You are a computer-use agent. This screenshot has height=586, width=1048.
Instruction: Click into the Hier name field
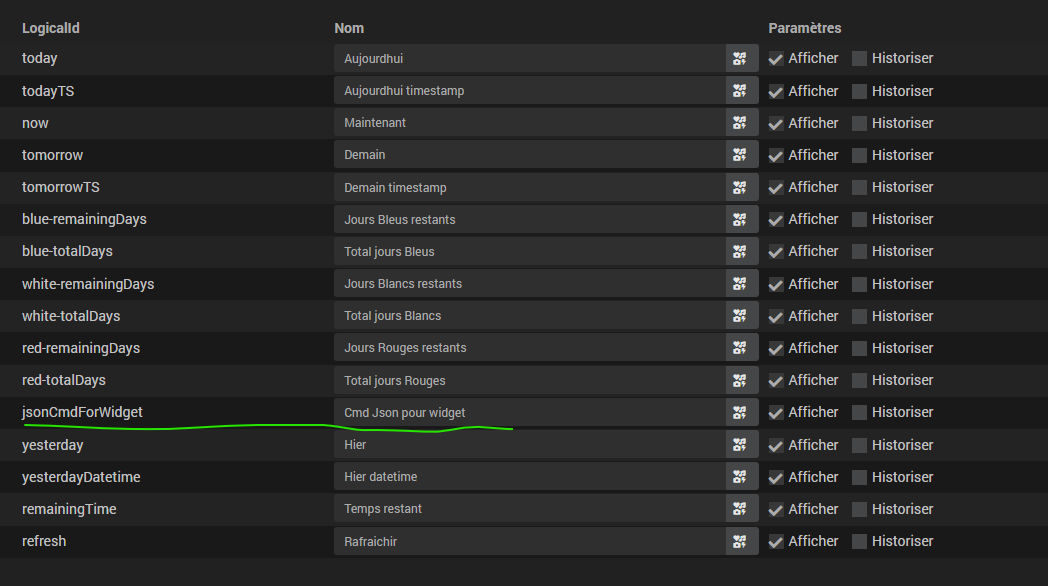click(x=529, y=444)
